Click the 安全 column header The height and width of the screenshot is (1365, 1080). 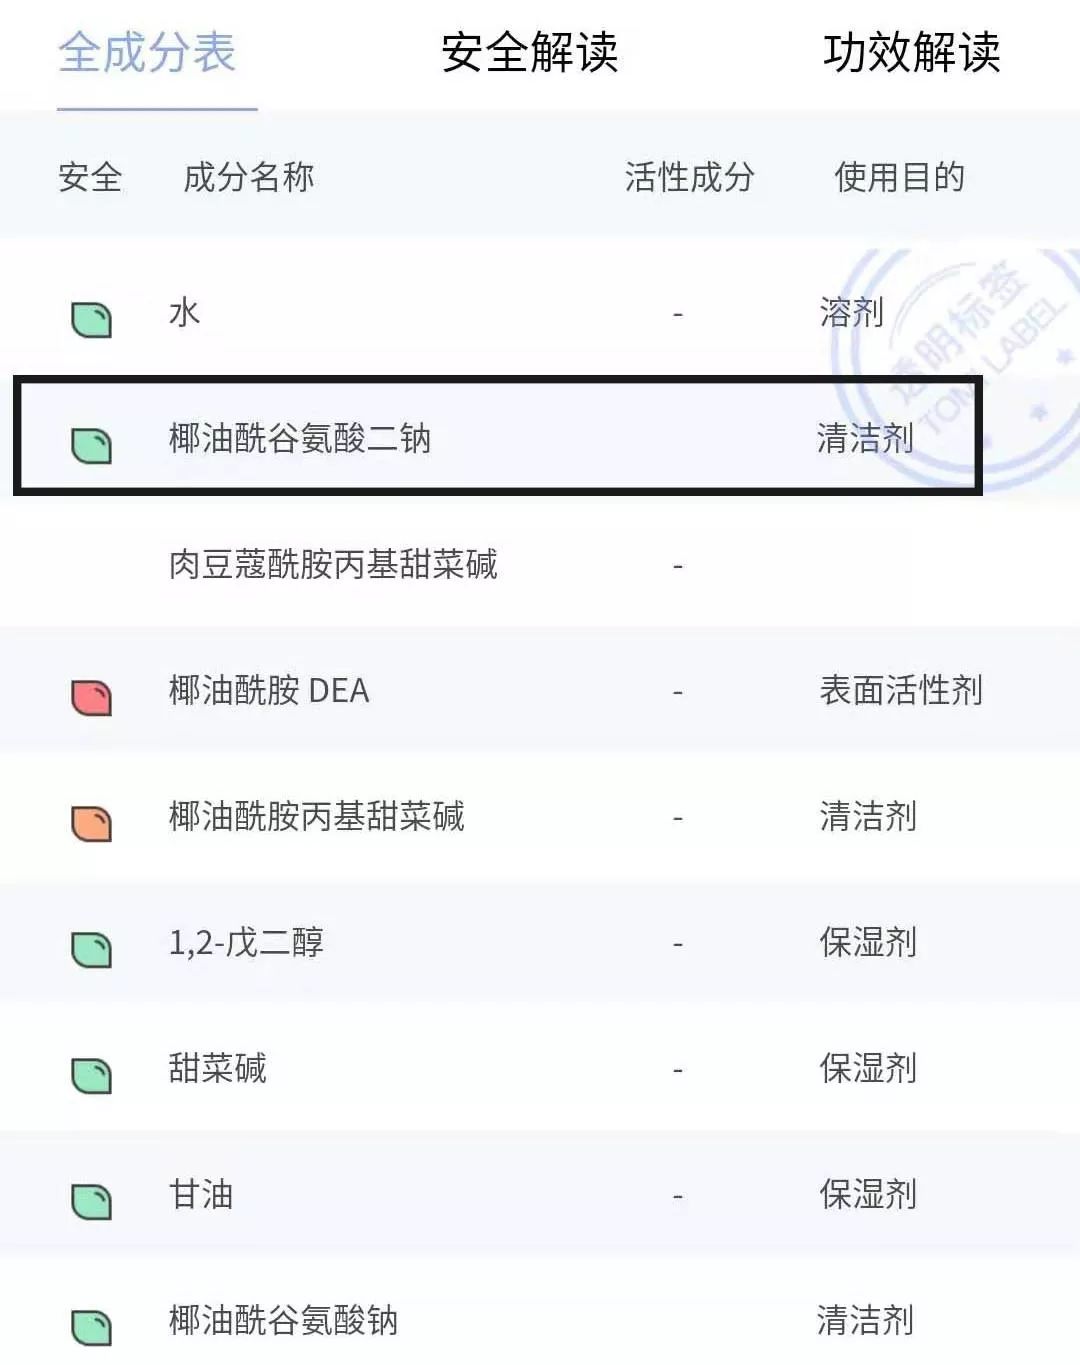click(x=91, y=177)
